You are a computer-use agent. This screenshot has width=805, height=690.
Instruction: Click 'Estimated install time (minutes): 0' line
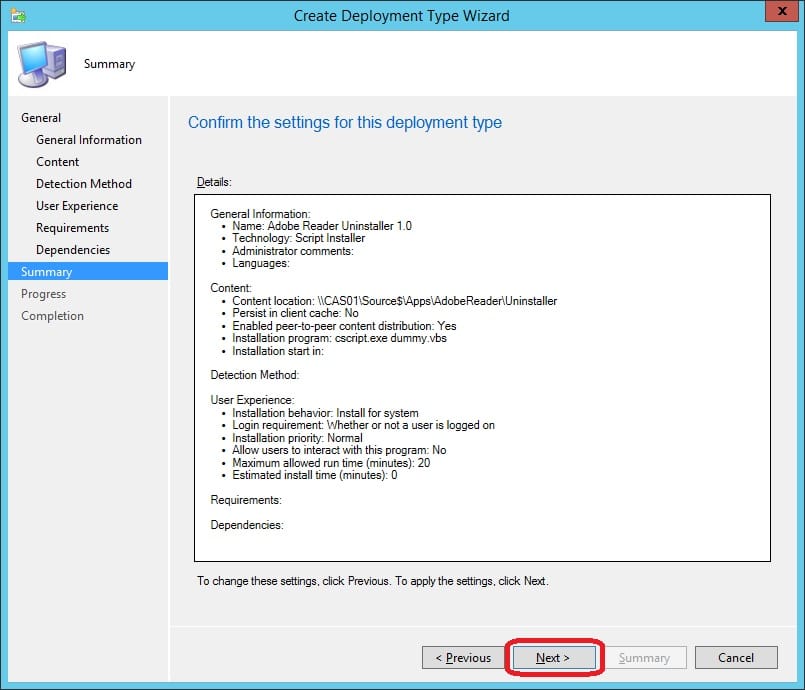click(x=315, y=475)
